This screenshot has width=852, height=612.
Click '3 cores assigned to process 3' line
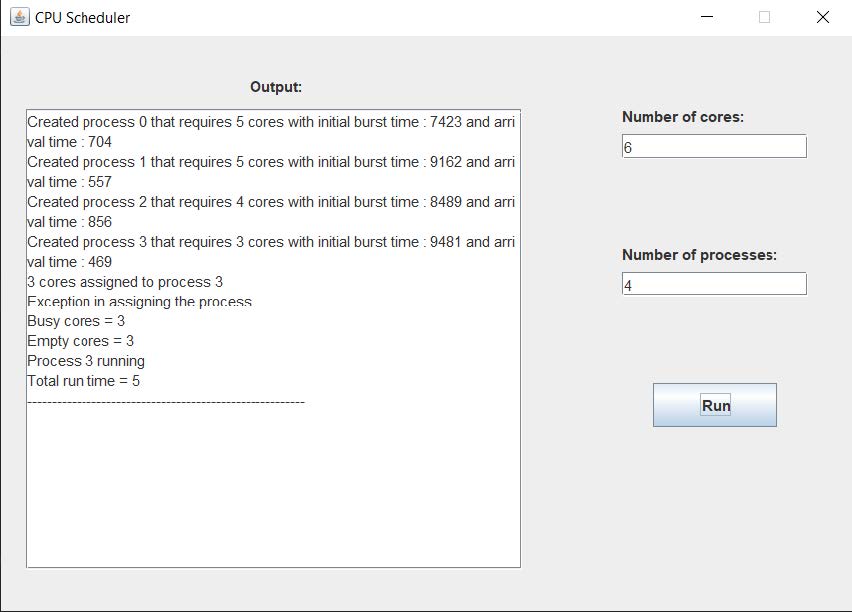click(125, 282)
